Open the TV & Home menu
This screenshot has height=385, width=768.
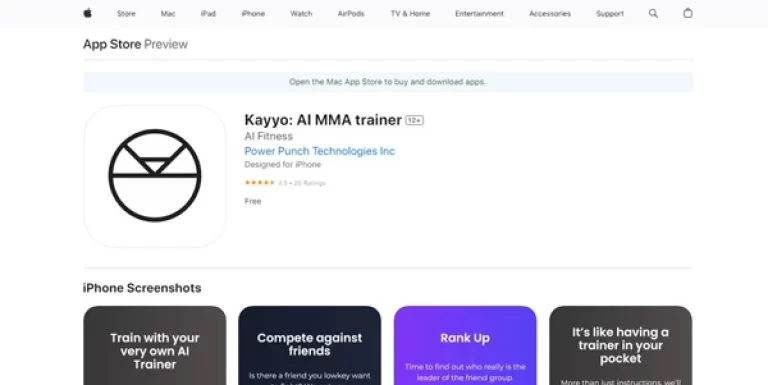pos(410,14)
